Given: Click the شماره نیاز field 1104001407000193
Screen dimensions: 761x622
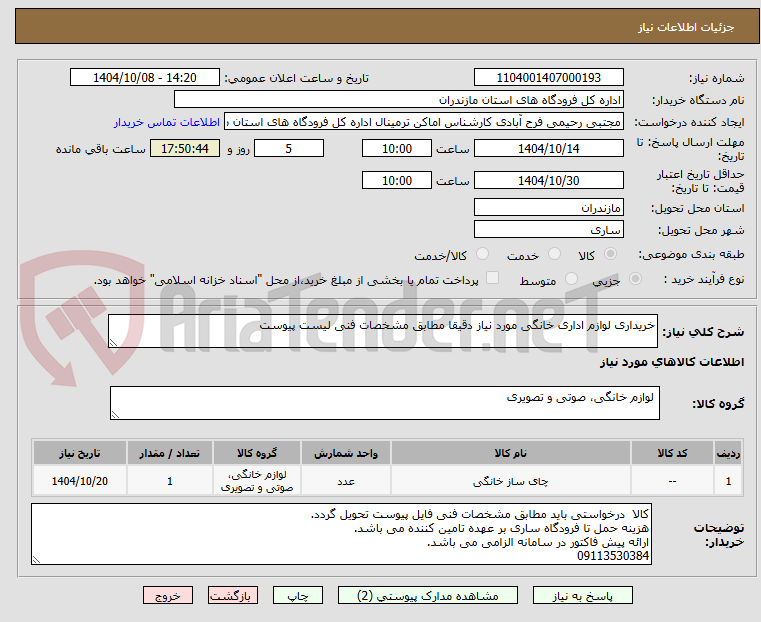Looking at the screenshot, I should (x=548, y=78).
